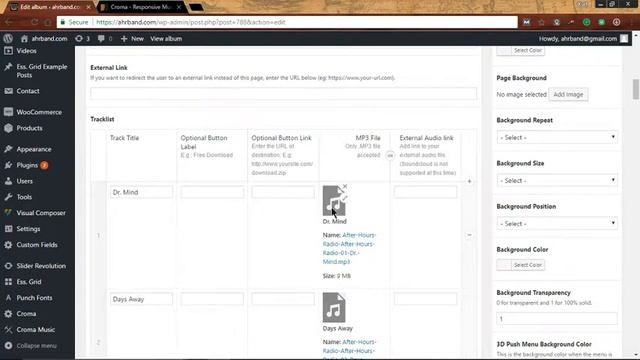Image resolution: width=640 pixels, height=360 pixels.
Task: Click the Days Away music file thumbnail
Action: coord(334,307)
